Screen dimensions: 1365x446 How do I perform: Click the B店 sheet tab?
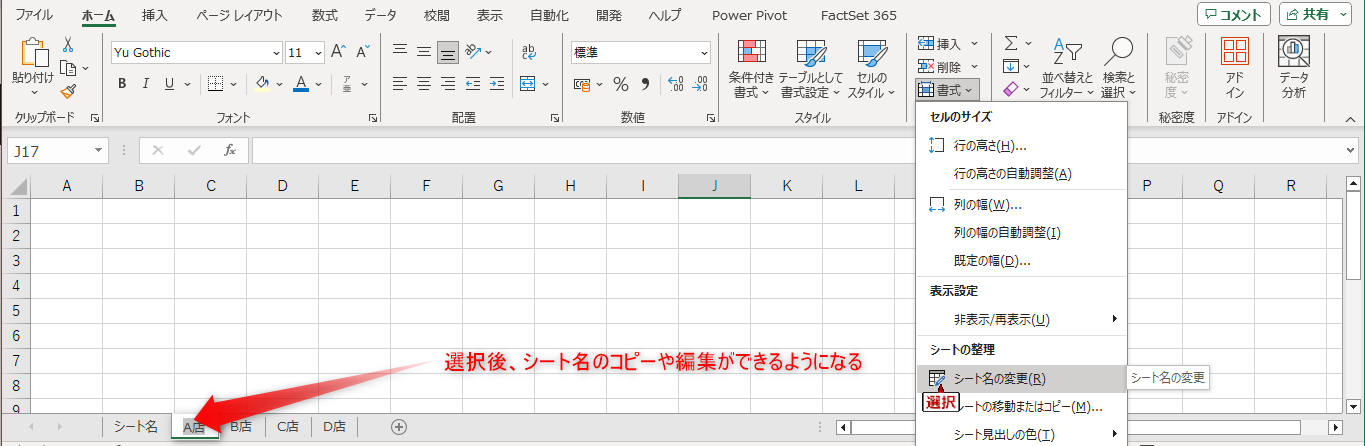(x=241, y=427)
